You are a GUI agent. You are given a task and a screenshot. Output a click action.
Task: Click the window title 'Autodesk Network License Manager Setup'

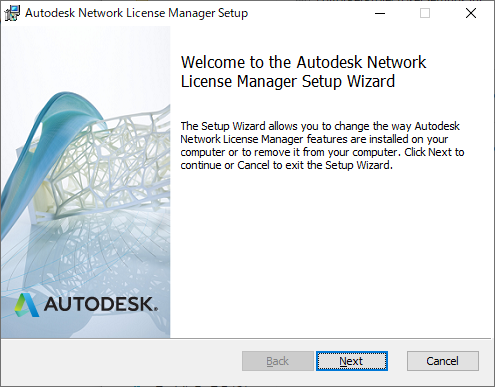136,13
